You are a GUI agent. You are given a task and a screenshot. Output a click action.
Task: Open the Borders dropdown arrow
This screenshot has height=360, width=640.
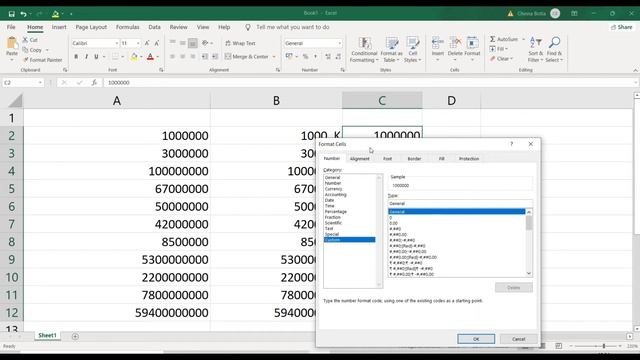tap(122, 57)
